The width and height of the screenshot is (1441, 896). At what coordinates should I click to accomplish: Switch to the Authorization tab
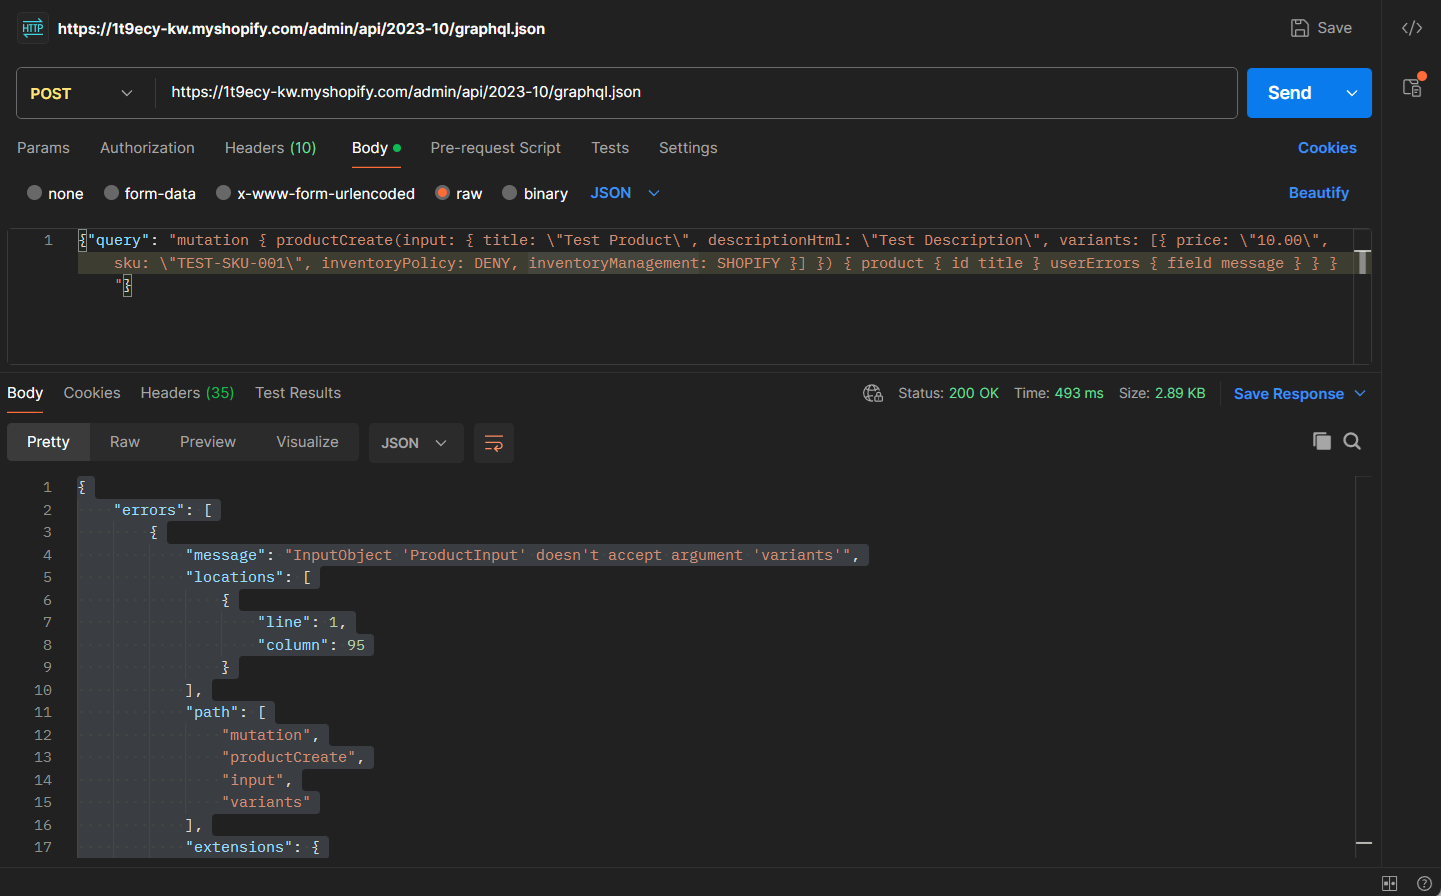coord(147,148)
